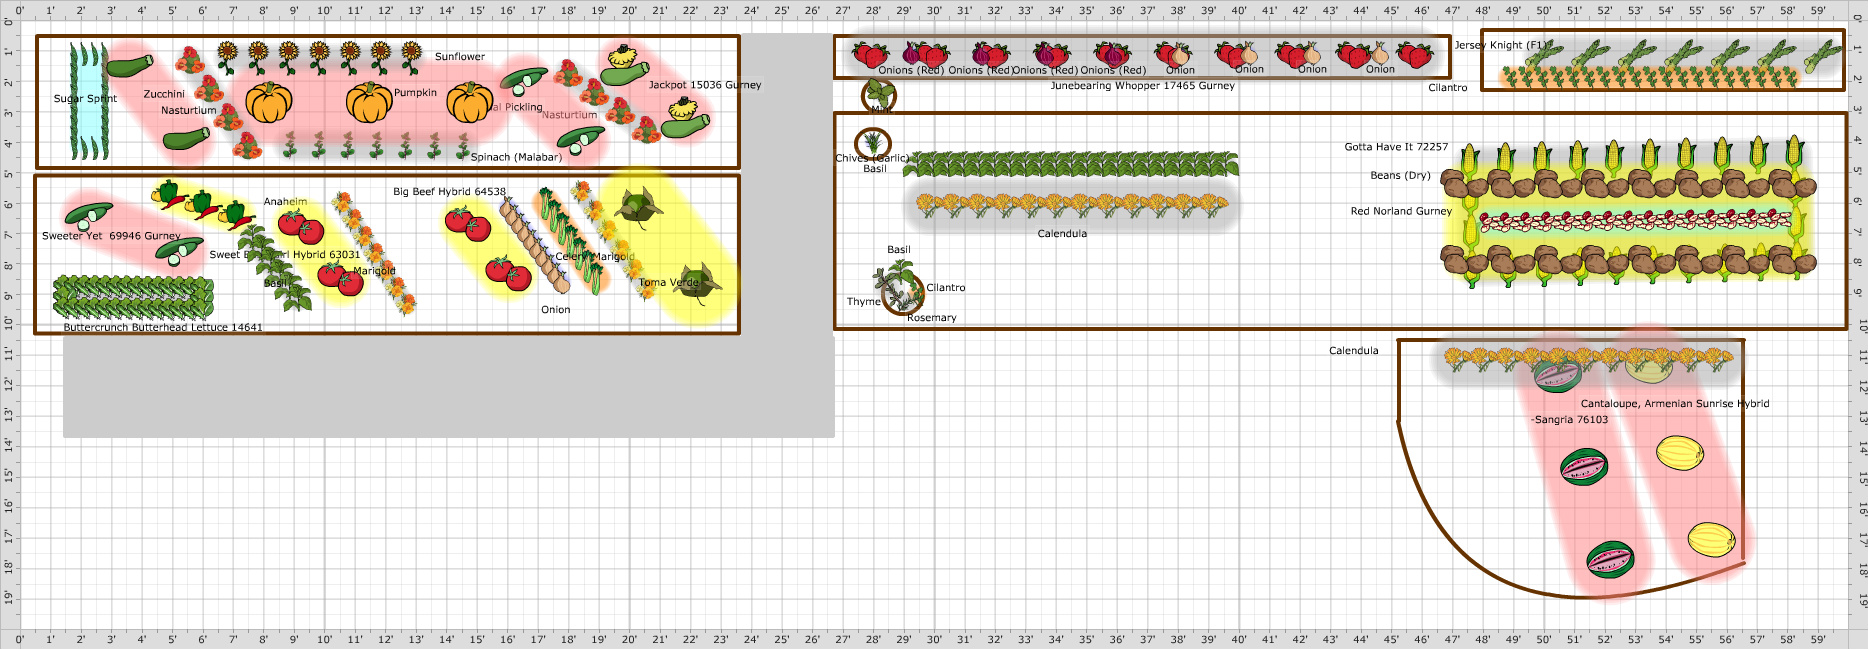The width and height of the screenshot is (1868, 649).
Task: Select the leftmost strawberry in the strawberry bed
Action: click(x=868, y=55)
